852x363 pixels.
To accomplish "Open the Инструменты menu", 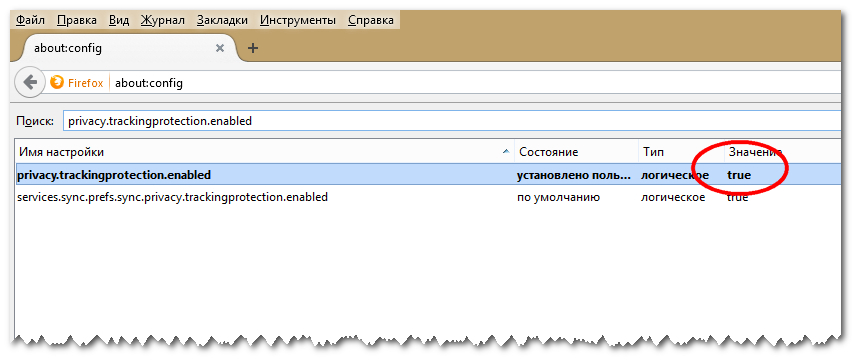I will pos(298,21).
